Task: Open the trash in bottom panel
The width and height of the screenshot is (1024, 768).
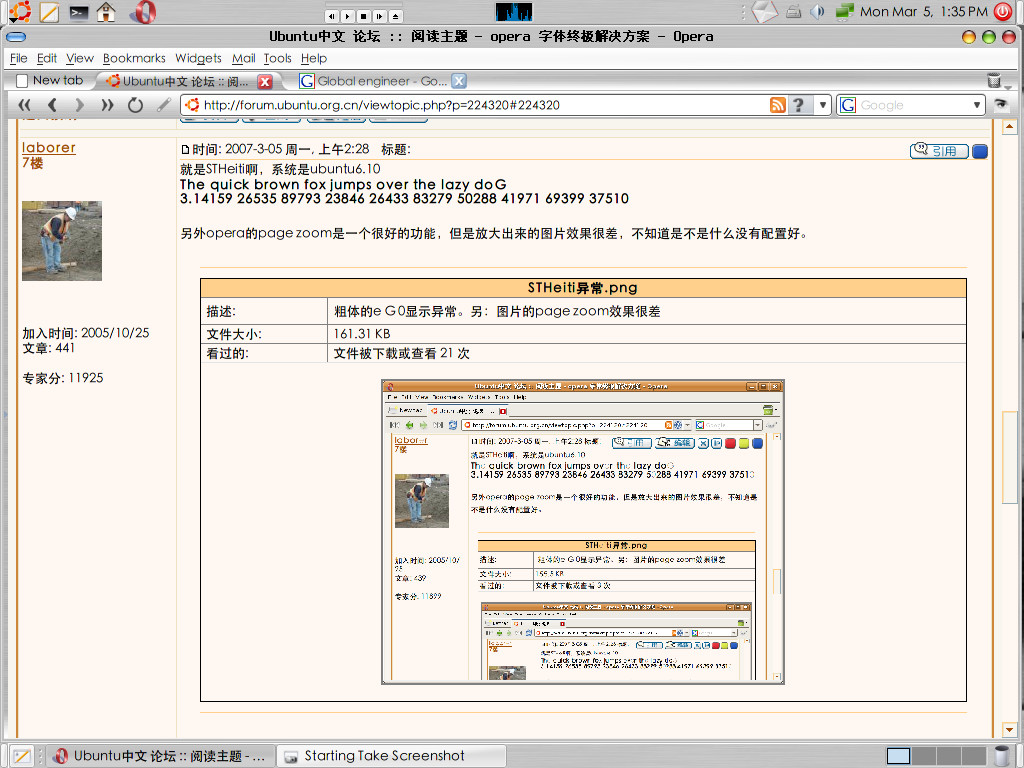Action: 1001,756
